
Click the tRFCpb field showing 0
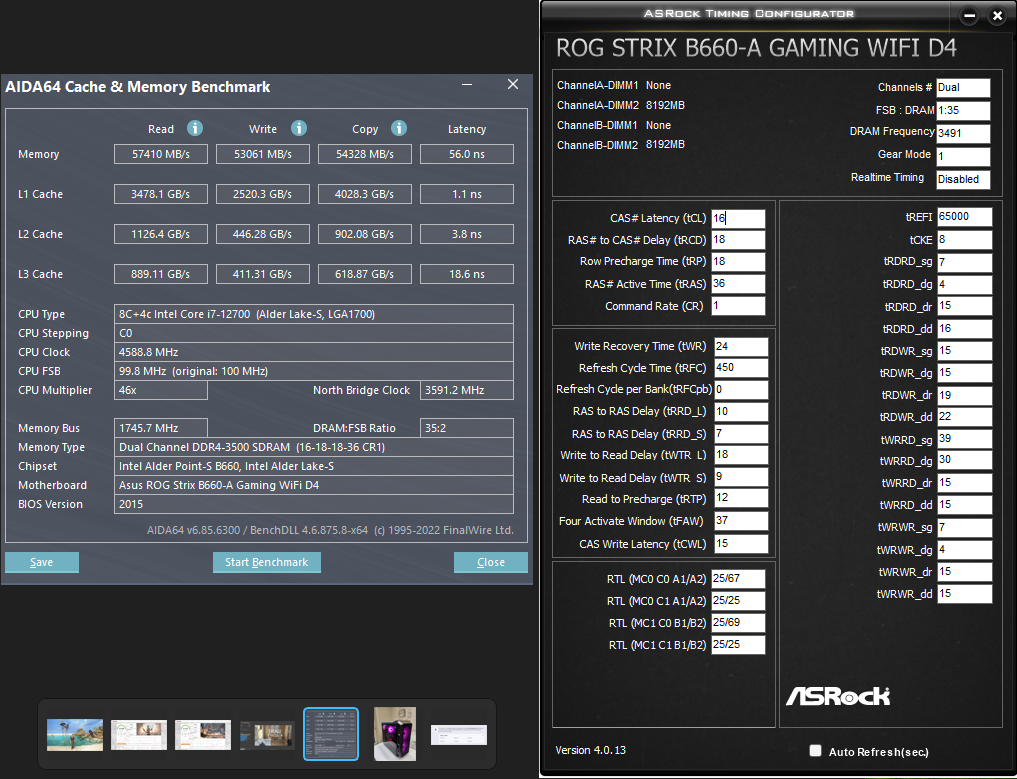click(741, 390)
